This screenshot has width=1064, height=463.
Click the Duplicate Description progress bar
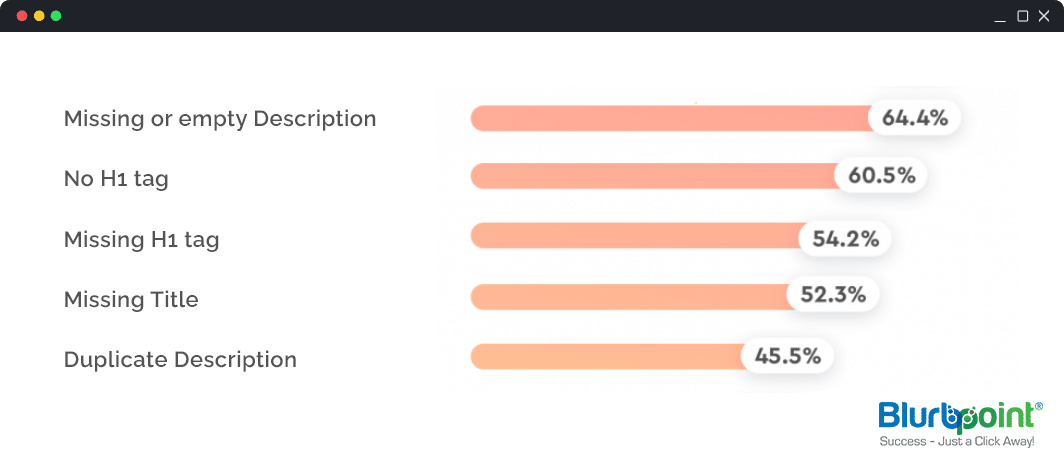[x=605, y=356]
